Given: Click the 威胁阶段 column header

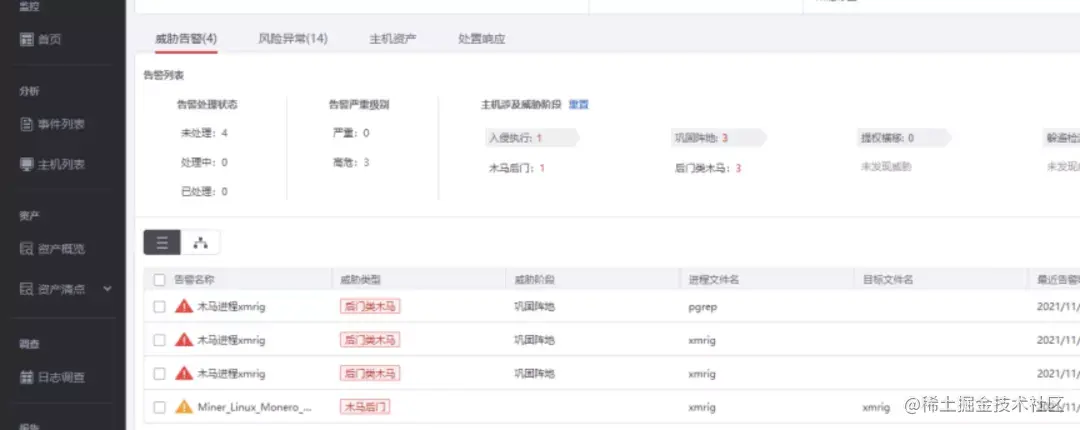Looking at the screenshot, I should tap(534, 280).
